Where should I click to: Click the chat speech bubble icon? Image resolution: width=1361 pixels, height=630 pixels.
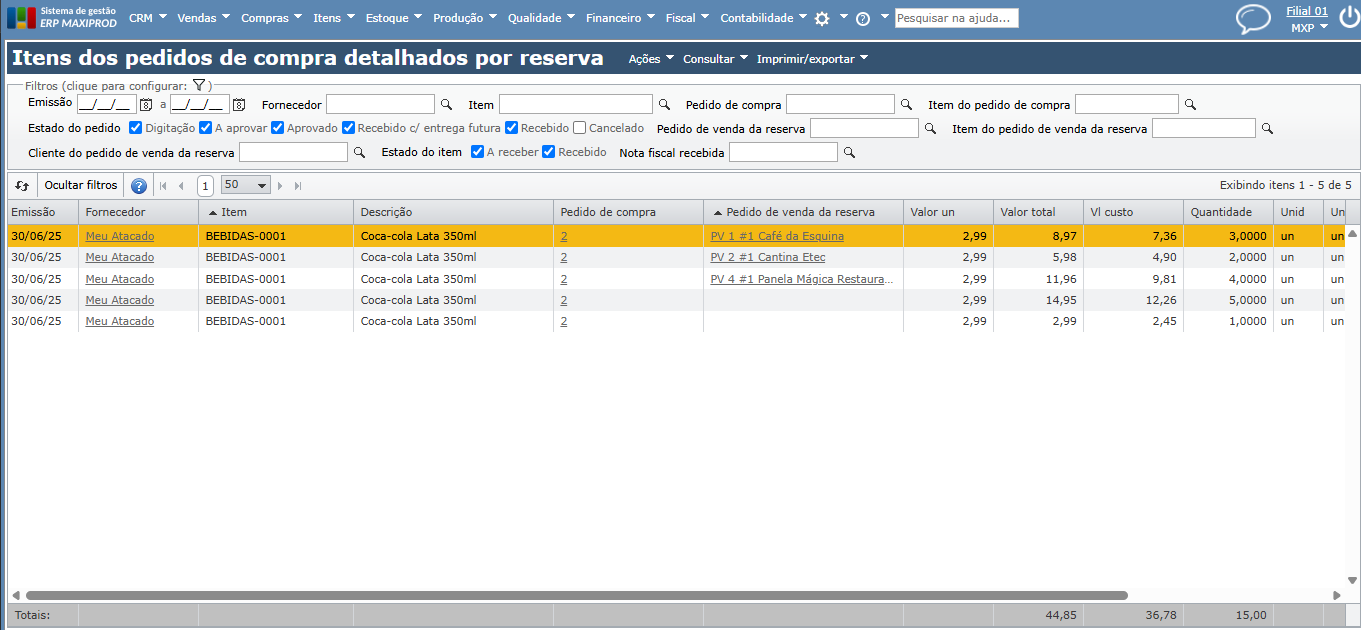(x=1252, y=19)
